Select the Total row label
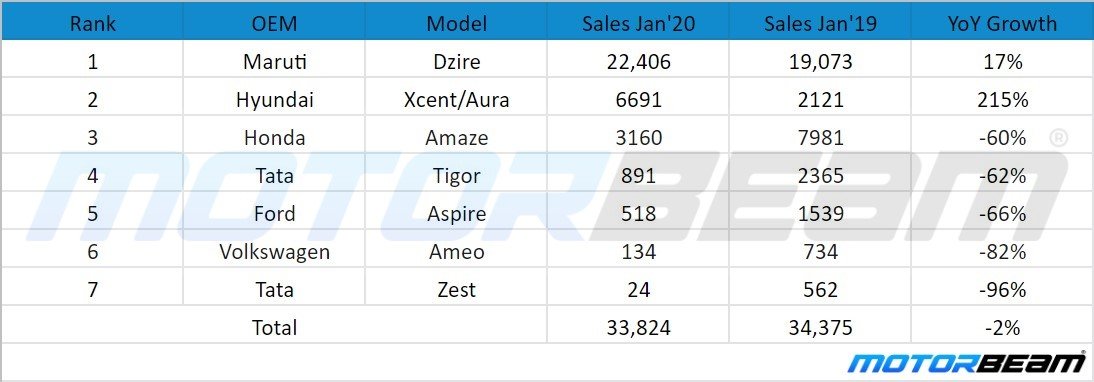This screenshot has height=382, width=1094. pyautogui.click(x=274, y=327)
